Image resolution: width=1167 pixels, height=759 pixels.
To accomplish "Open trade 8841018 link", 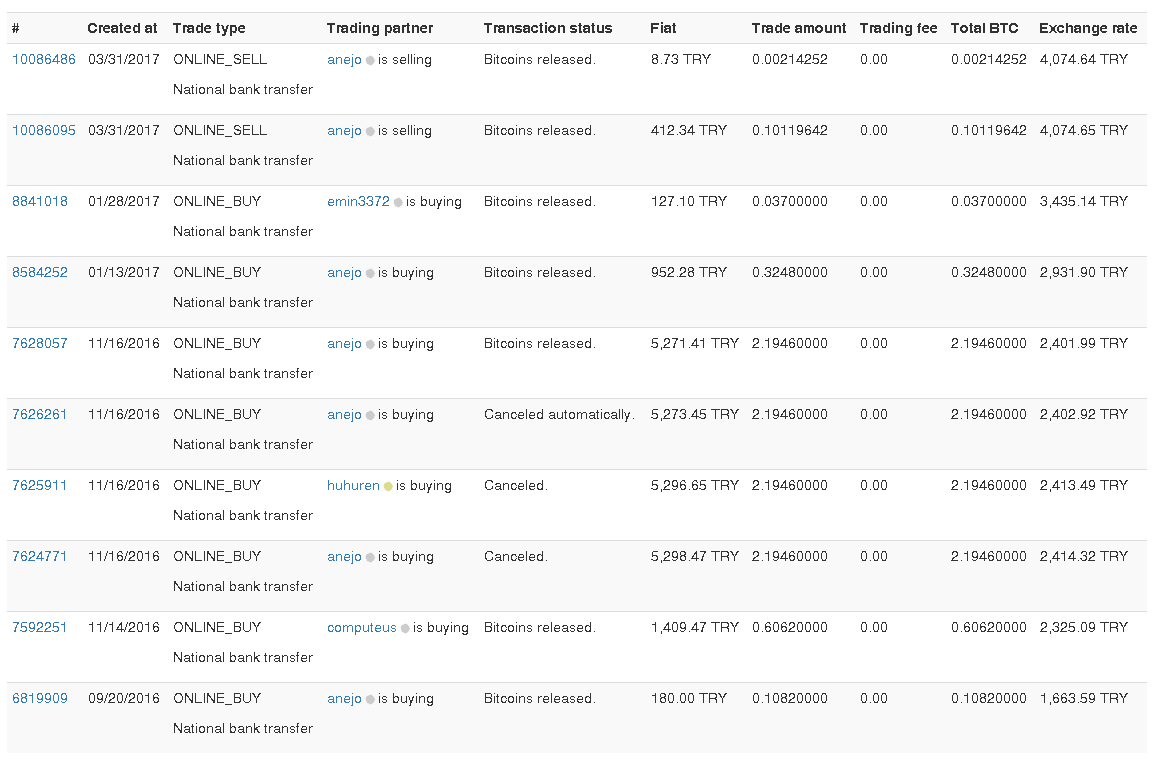I will [x=39, y=201].
